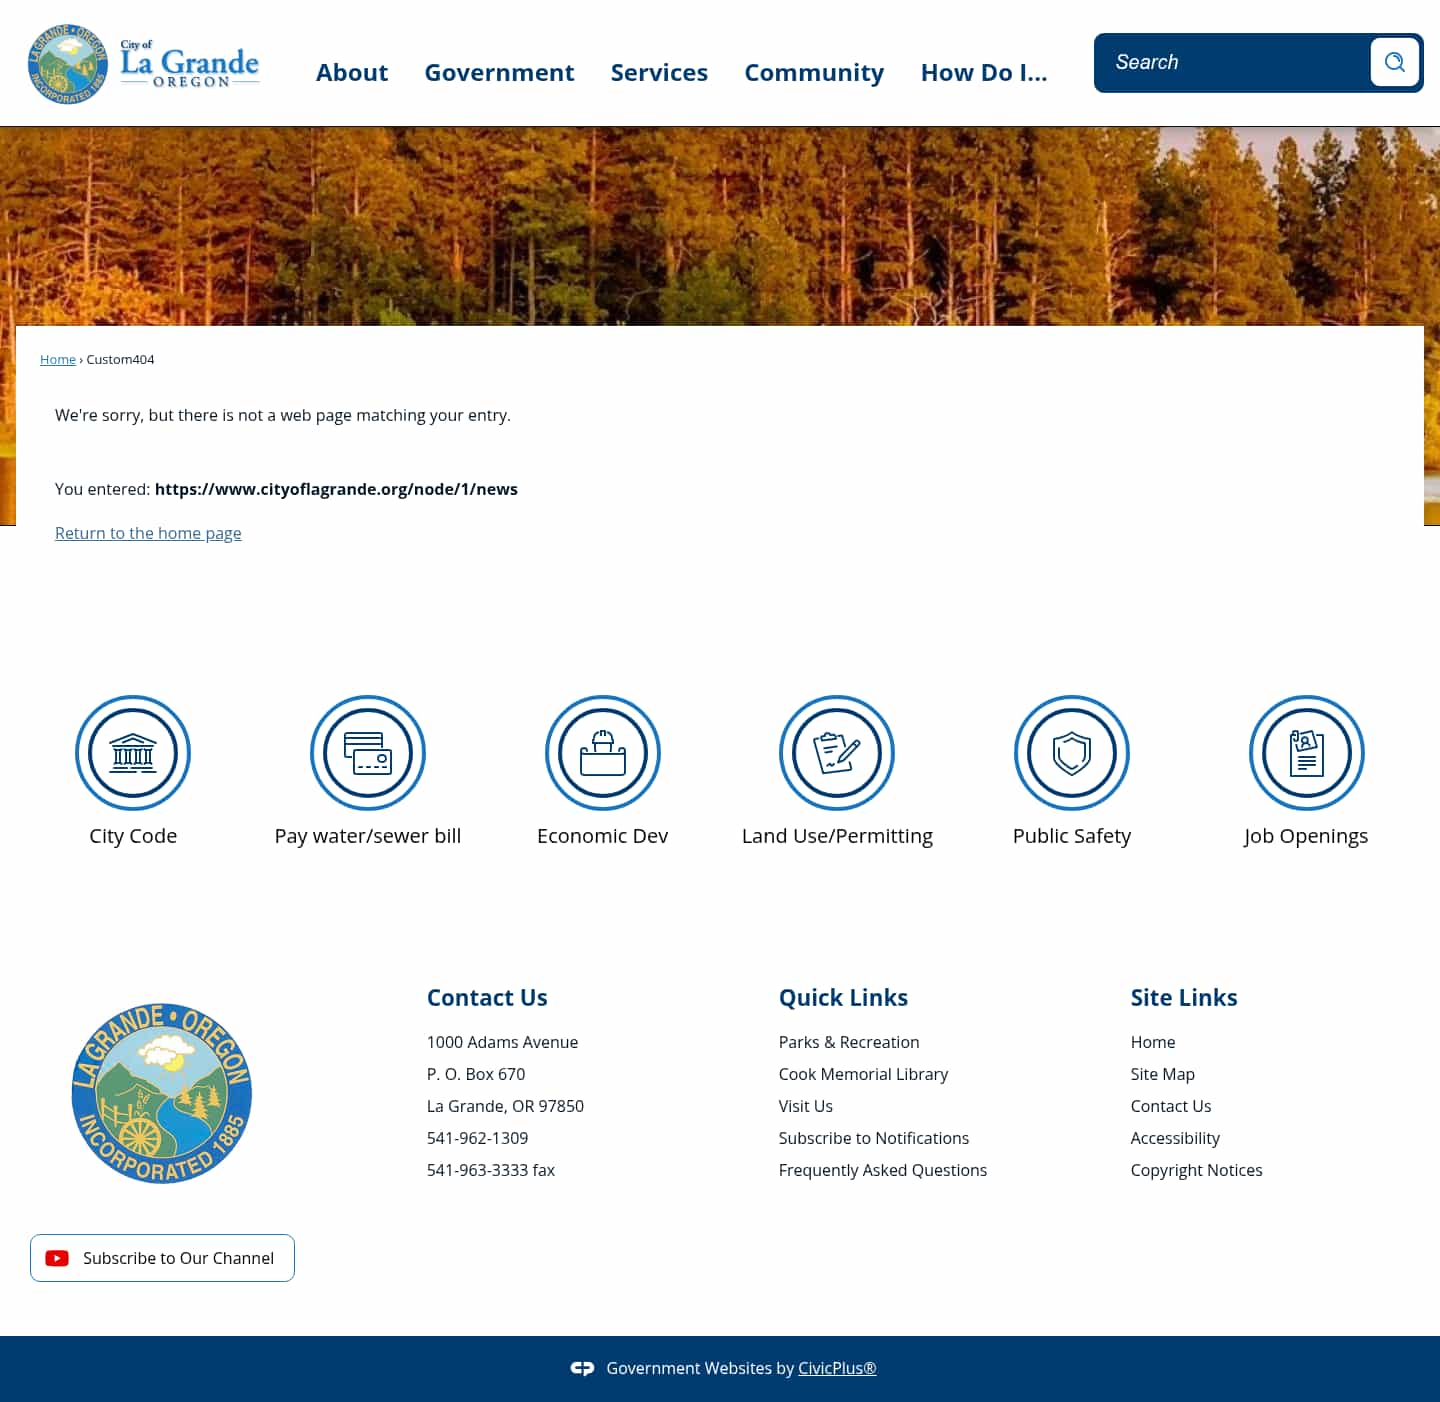Click the Home breadcrumb link
The width and height of the screenshot is (1440, 1402).
click(57, 359)
